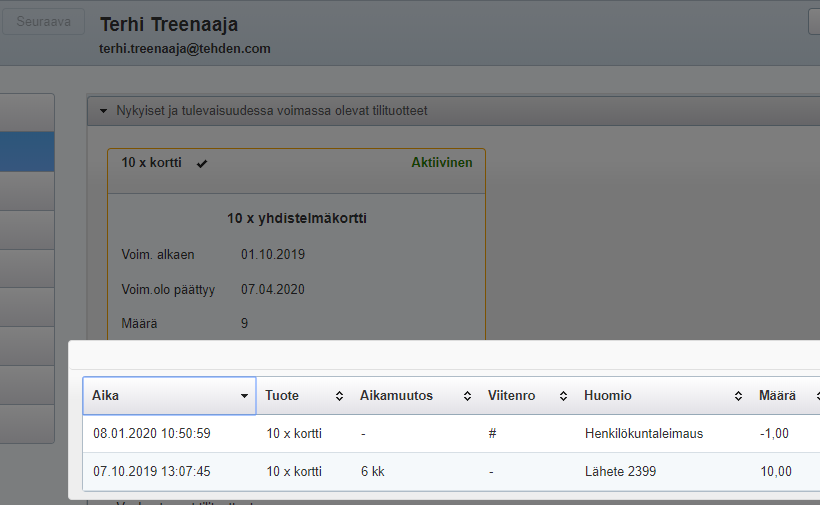Click the sort icon in the Viitenro column
Viewport: 820px width, 505px height.
click(x=563, y=396)
